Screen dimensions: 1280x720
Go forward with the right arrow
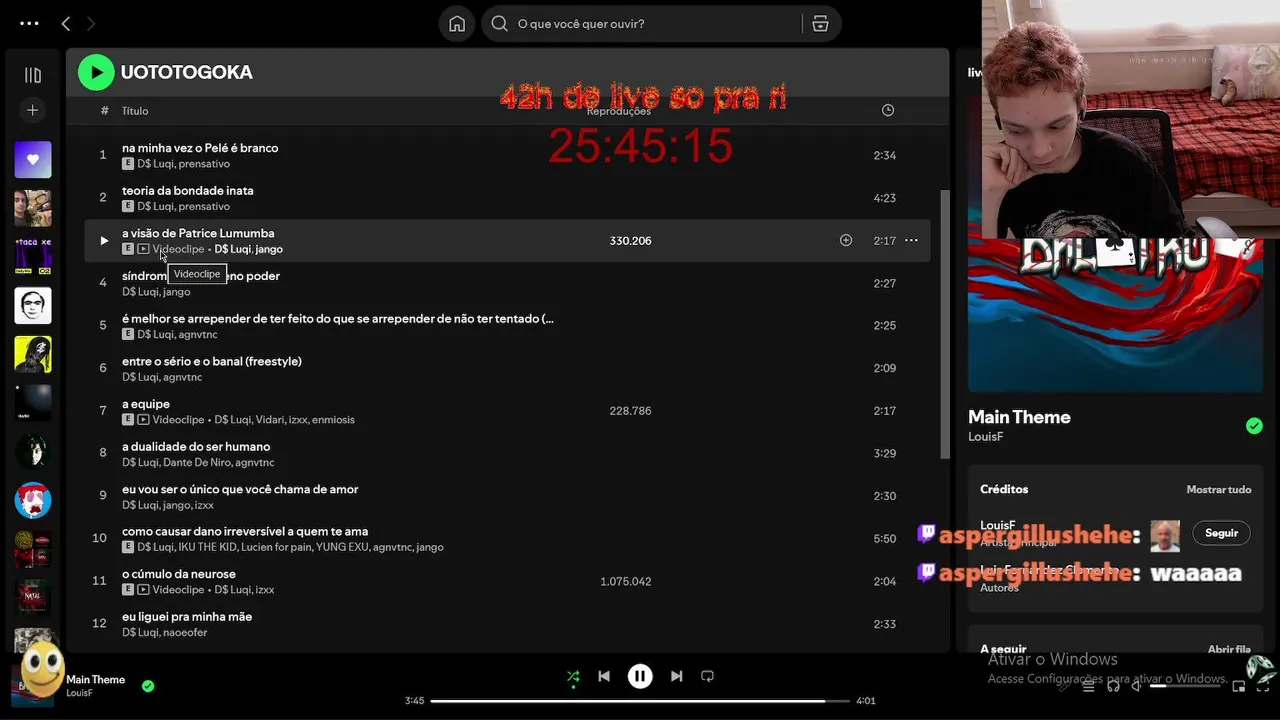tap(91, 23)
